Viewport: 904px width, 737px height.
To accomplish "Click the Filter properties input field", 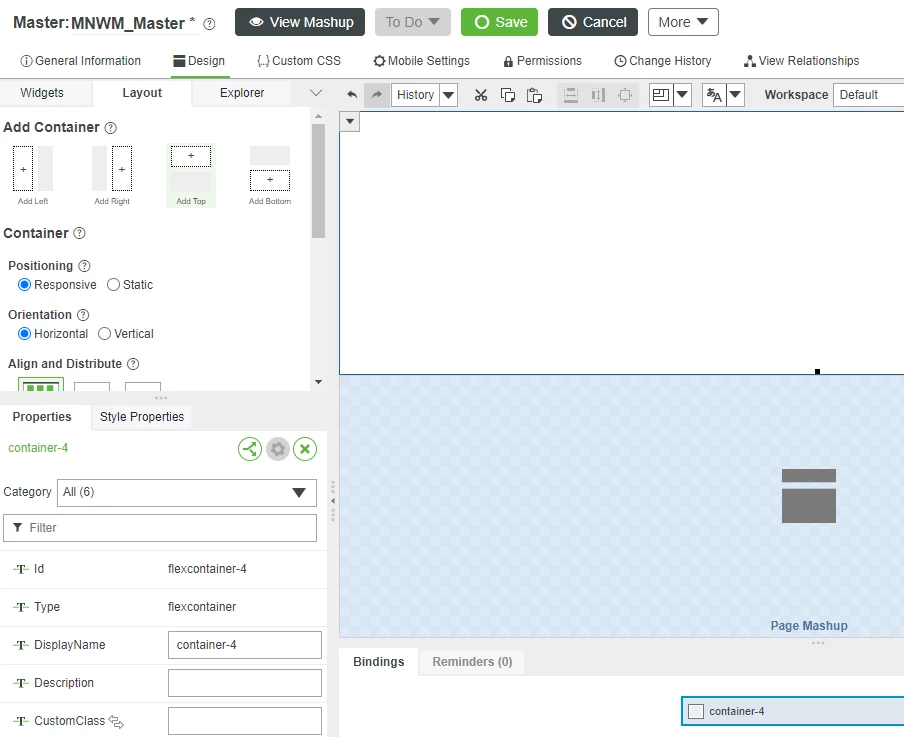I will (x=160, y=528).
